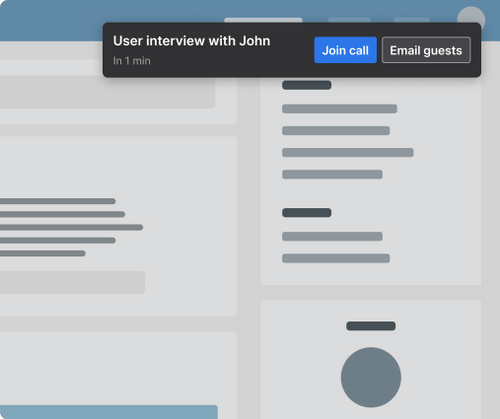500x419 pixels.
Task: Click the Email guests button
Action: pos(426,50)
